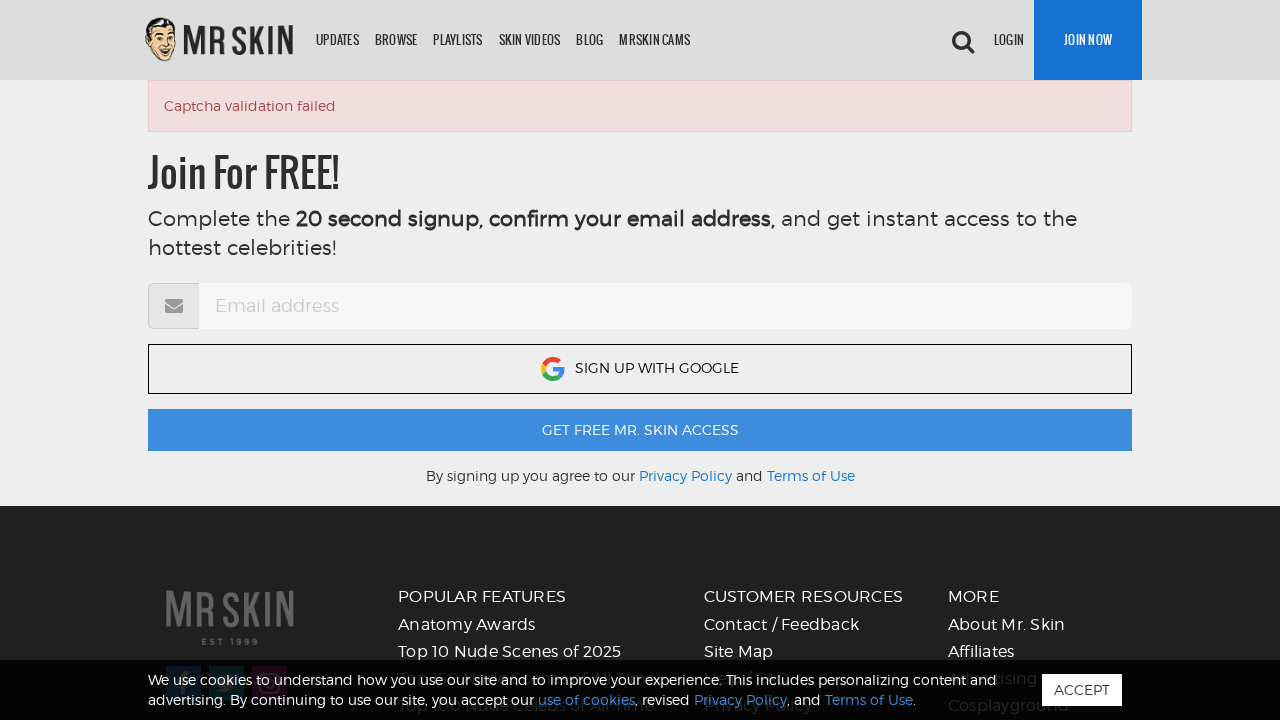Focus the Email address input field
Image resolution: width=1280 pixels, height=720 pixels.
point(665,306)
